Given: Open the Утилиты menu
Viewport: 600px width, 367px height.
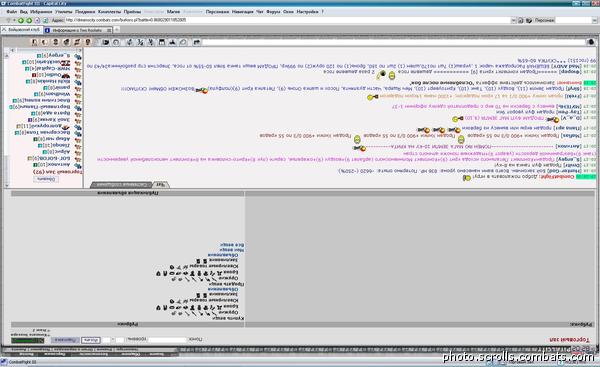Looking at the screenshot, I should coord(64,11).
